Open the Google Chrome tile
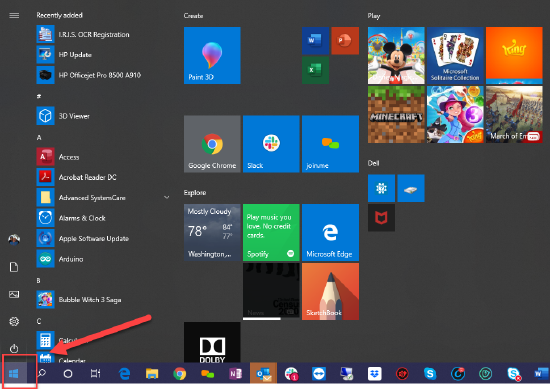The width and height of the screenshot is (550, 389). [212, 144]
